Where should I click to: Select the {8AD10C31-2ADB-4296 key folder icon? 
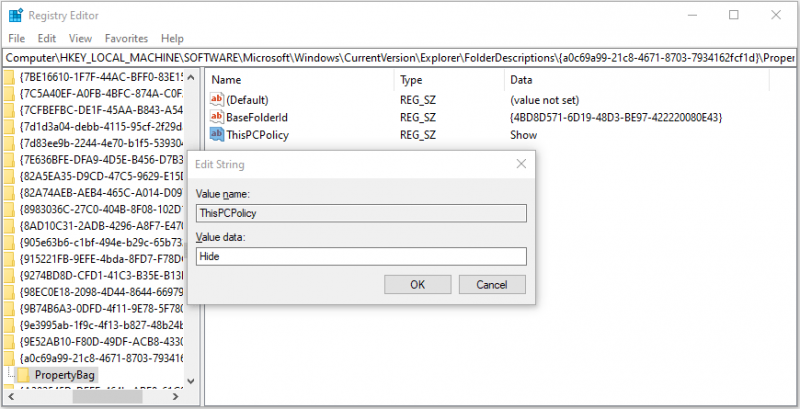[x=9, y=226]
